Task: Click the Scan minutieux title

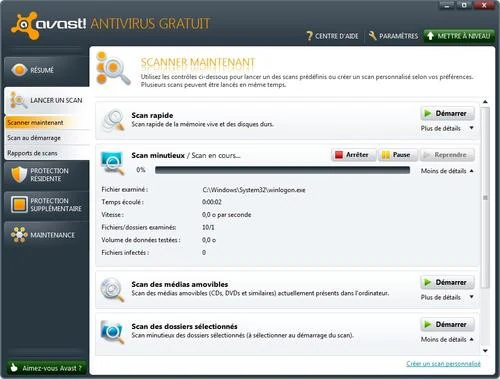Action: click(158, 155)
